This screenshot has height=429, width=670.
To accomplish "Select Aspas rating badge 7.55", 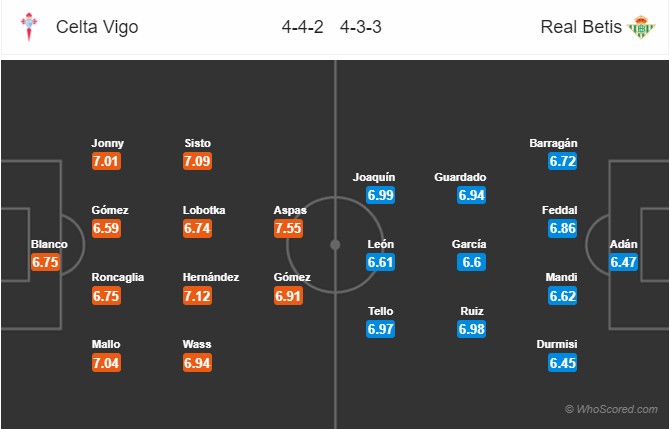I will pyautogui.click(x=288, y=228).
